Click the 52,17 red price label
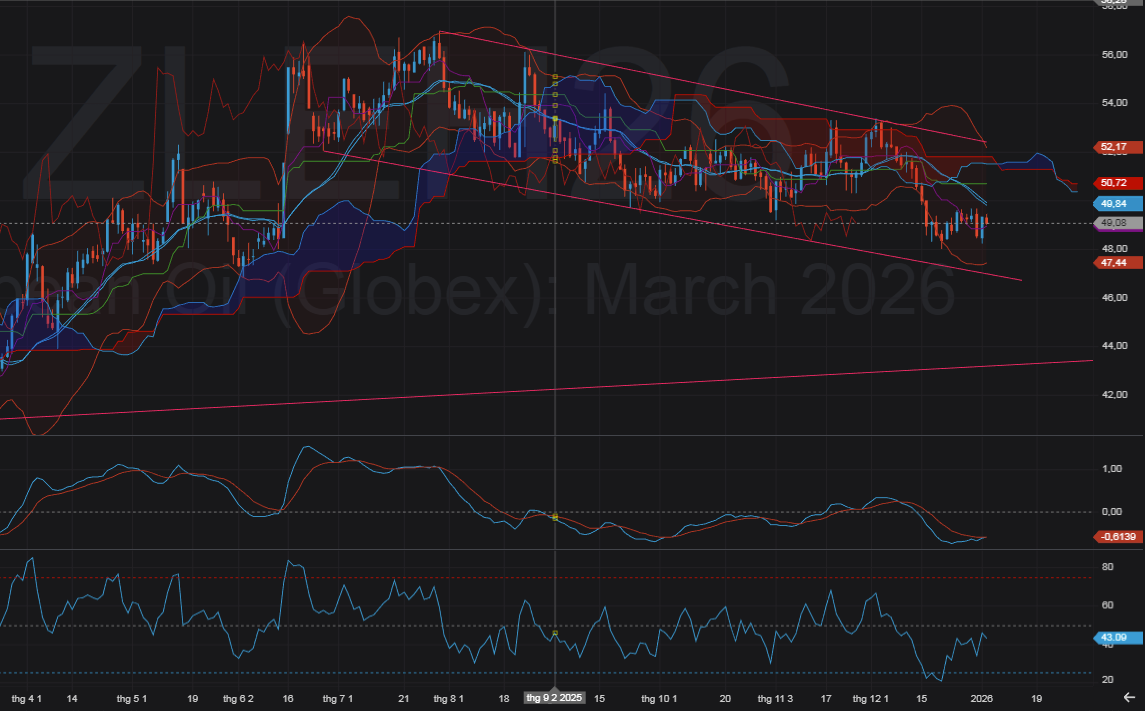 (x=1113, y=147)
